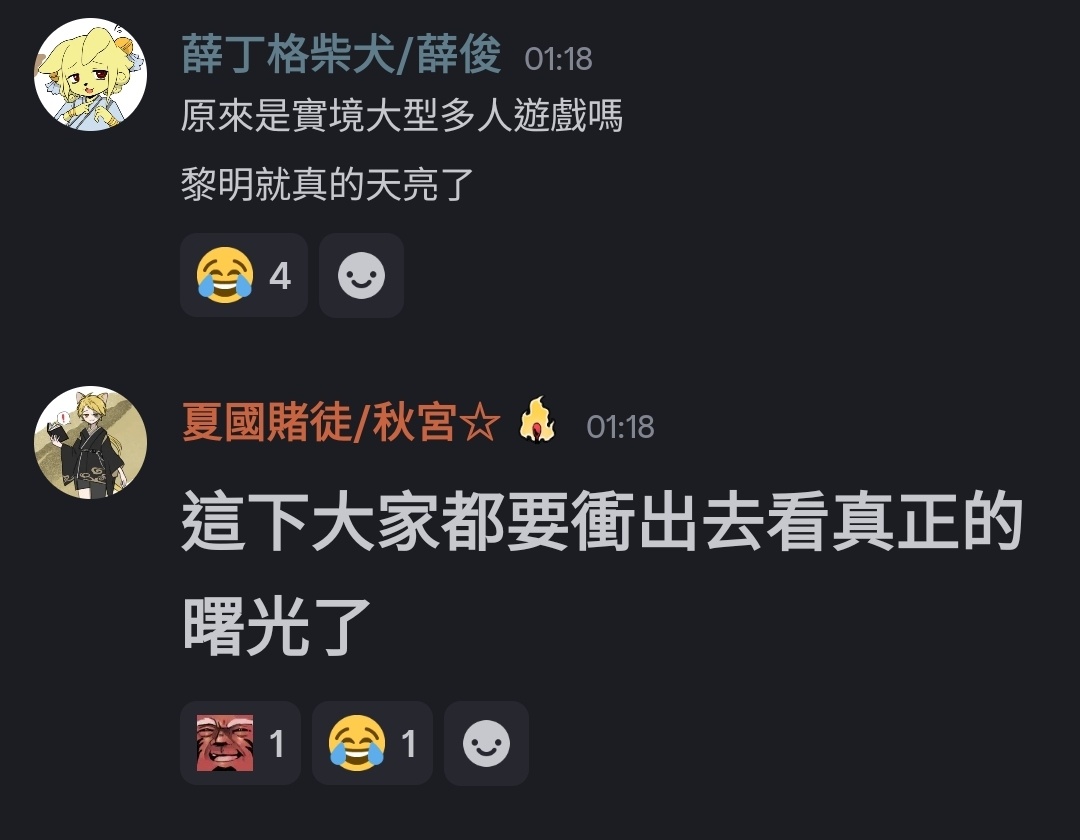The image size is (1080, 840).
Task: Open profile via username 薛丁格柴犬/薛俊
Action: click(x=342, y=55)
